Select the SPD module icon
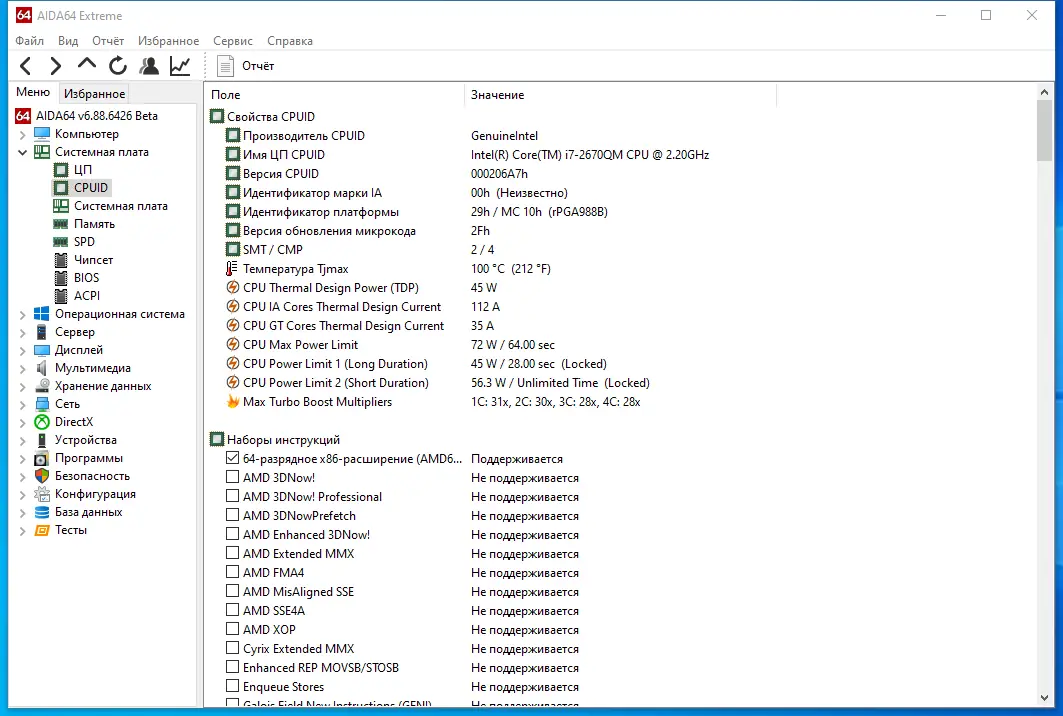The width and height of the screenshot is (1063, 716). (61, 241)
